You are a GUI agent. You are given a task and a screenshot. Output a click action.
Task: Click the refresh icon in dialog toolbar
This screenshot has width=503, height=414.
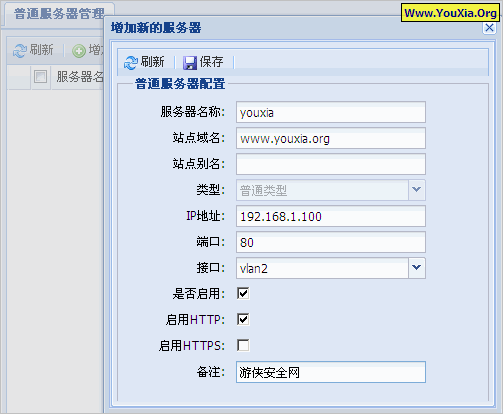coord(130,62)
